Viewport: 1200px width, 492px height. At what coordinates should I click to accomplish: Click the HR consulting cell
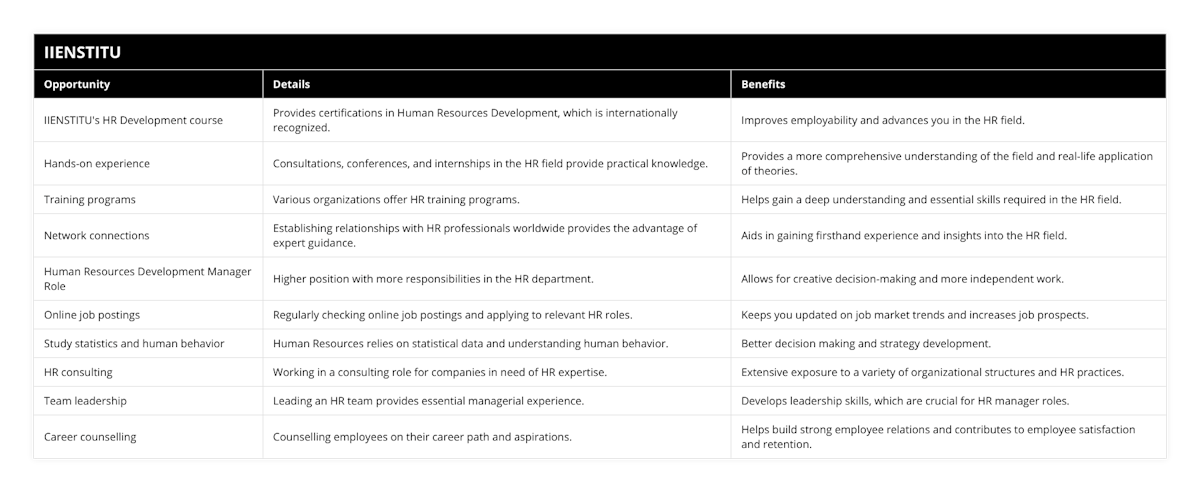coord(148,372)
